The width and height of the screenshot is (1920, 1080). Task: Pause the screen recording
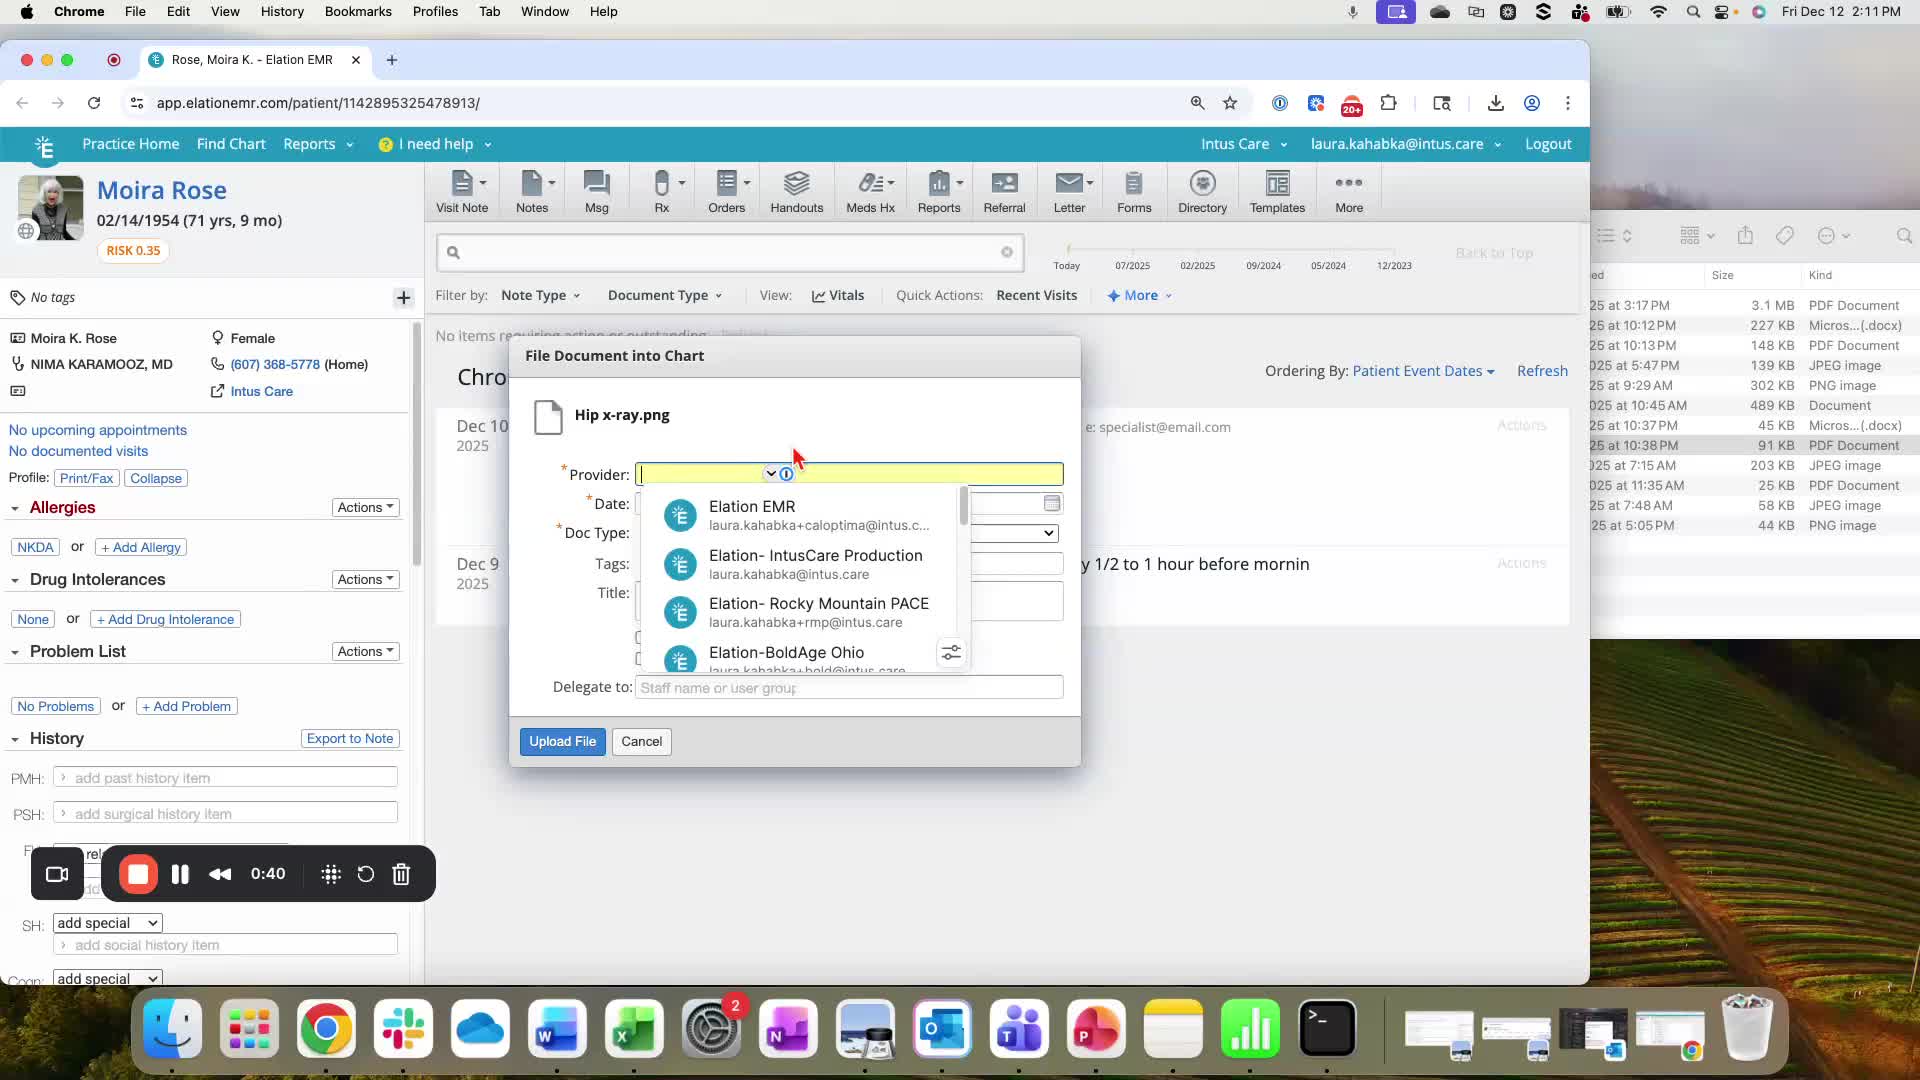click(x=180, y=874)
